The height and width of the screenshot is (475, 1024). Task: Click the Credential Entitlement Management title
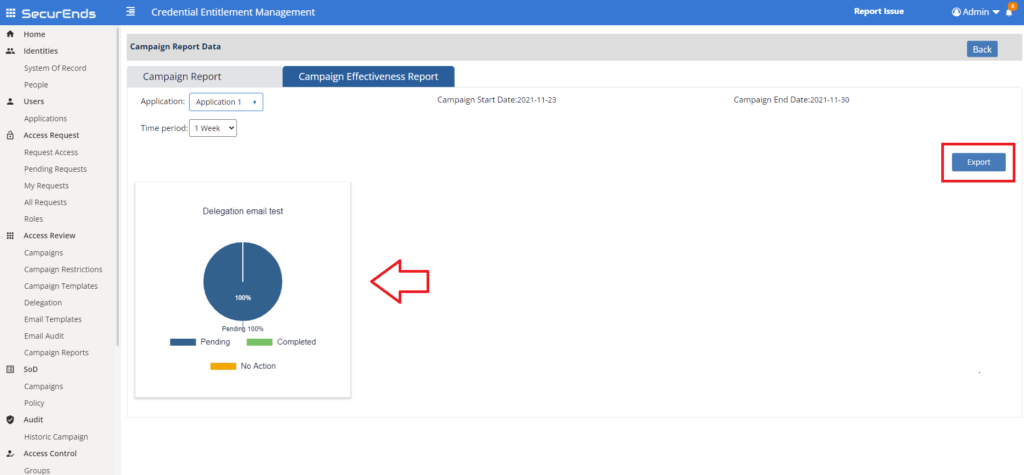(232, 12)
